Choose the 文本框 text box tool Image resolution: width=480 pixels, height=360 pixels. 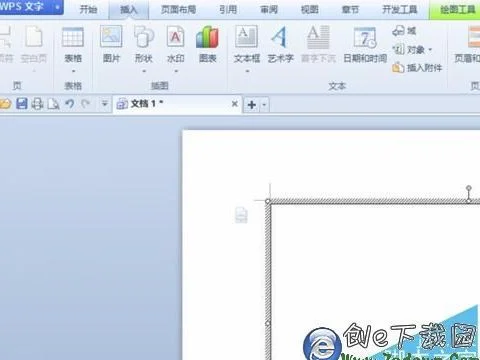(247, 37)
